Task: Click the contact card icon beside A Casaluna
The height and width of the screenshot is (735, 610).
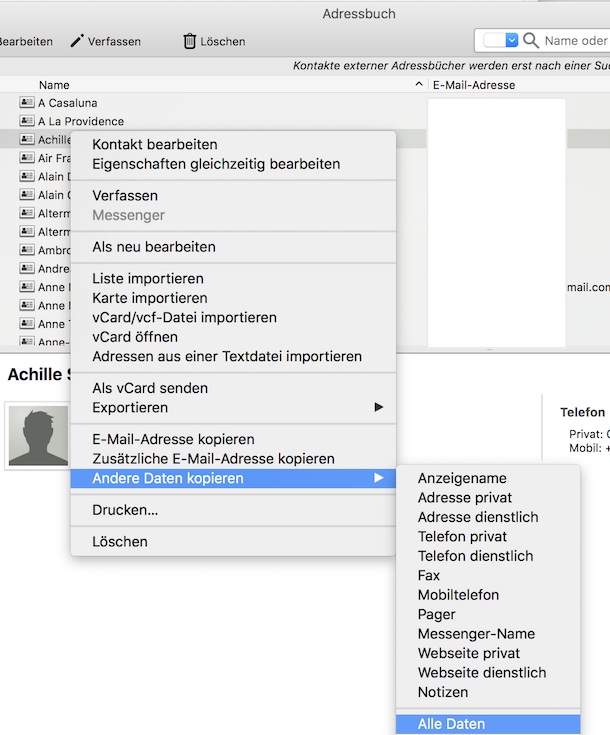Action: click(27, 103)
